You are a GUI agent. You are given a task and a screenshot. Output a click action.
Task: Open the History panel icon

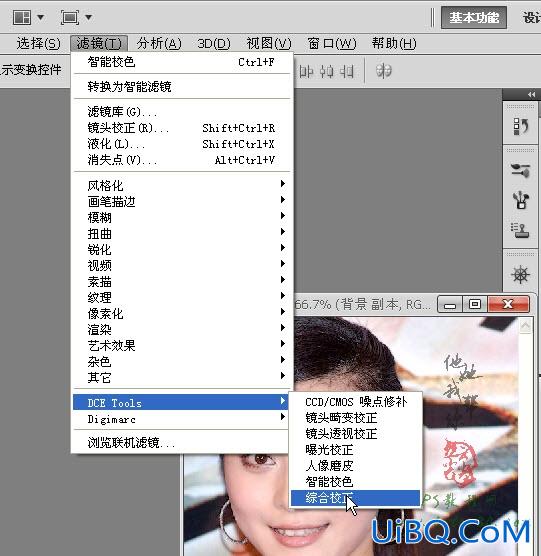point(520,126)
